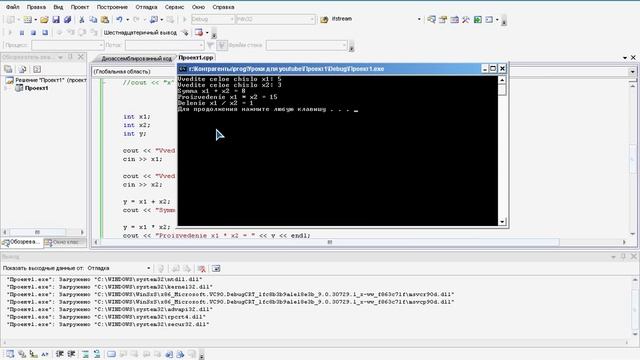Viewport: 640px width, 360px height.
Task: Click the Break All pause icon
Action: (x=22, y=33)
